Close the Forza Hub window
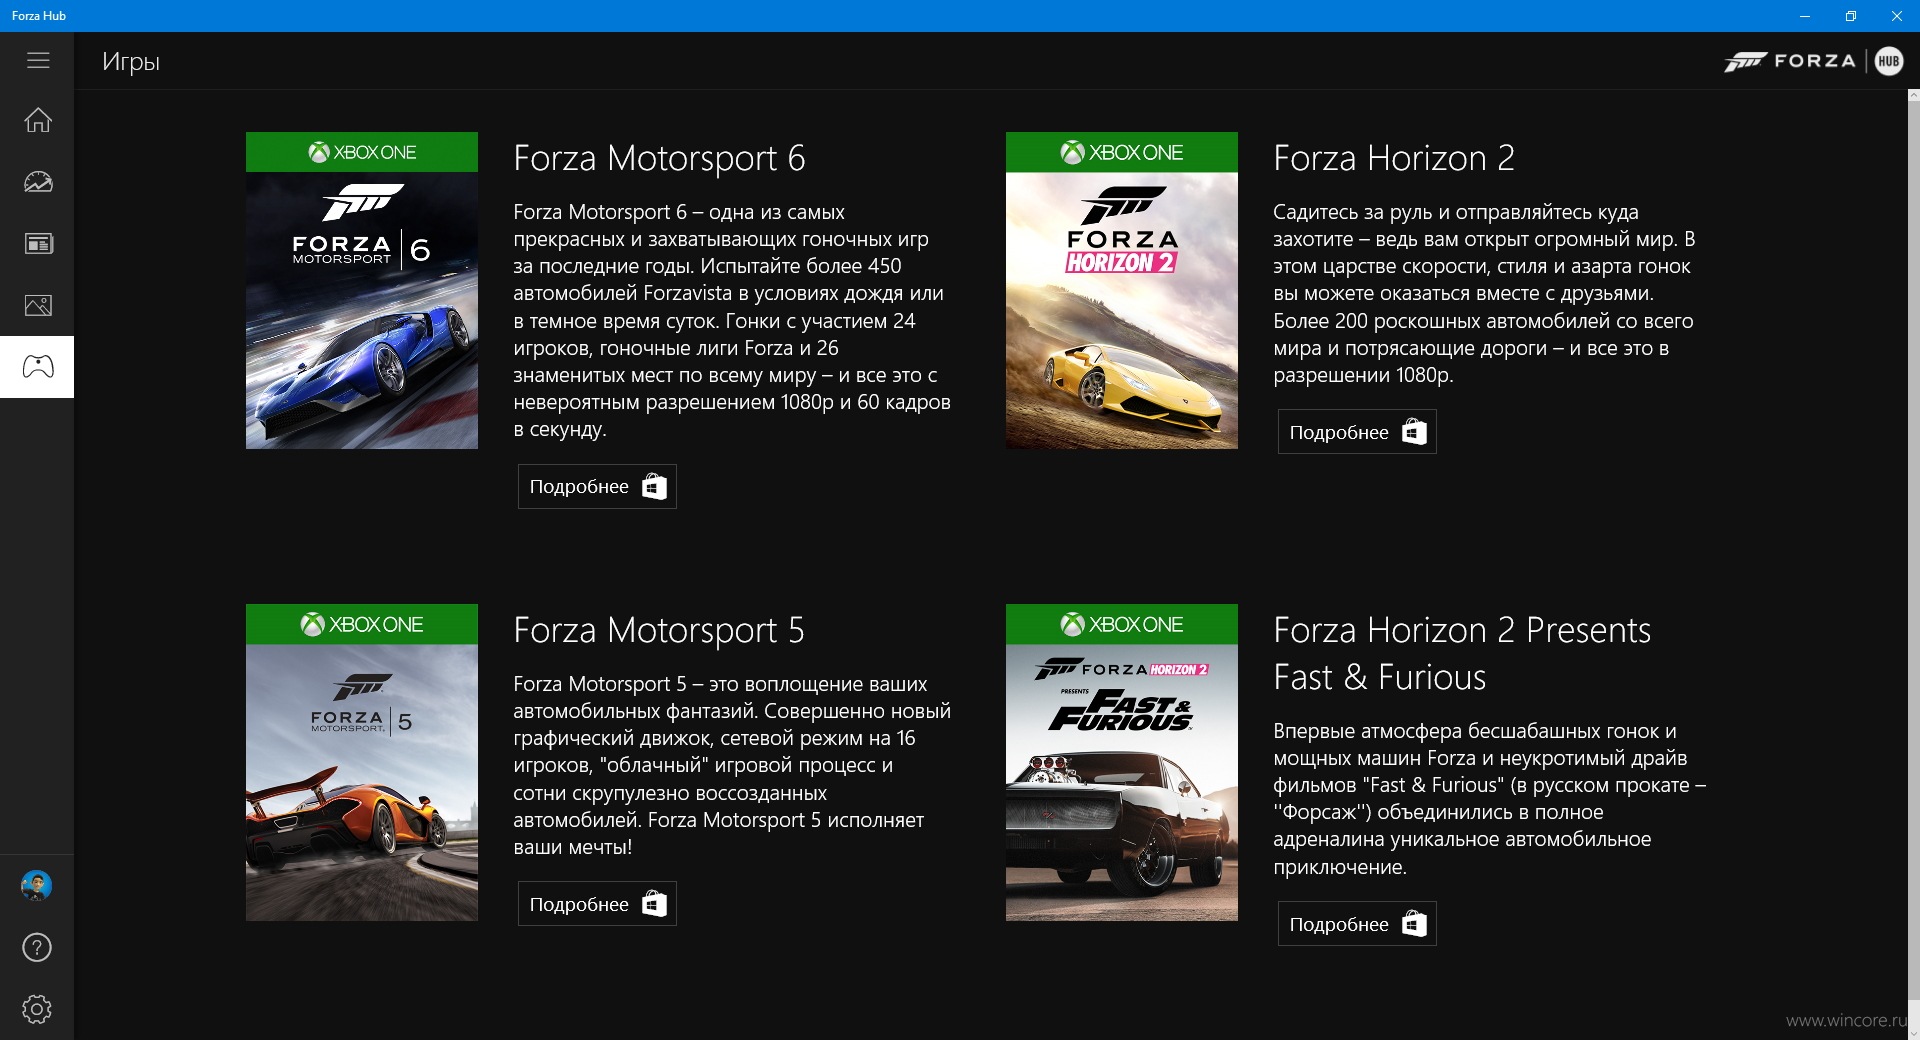The height and width of the screenshot is (1040, 1920). (1897, 16)
